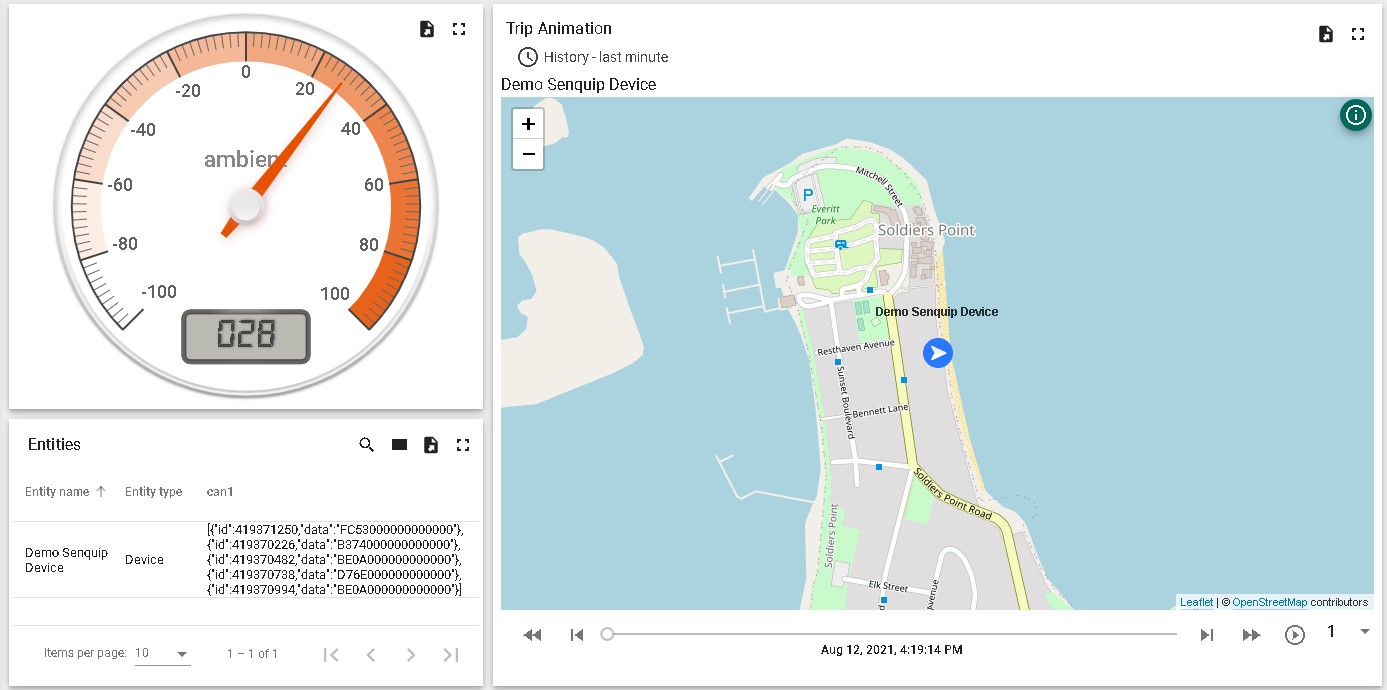Start trip animation playback

1295,635
